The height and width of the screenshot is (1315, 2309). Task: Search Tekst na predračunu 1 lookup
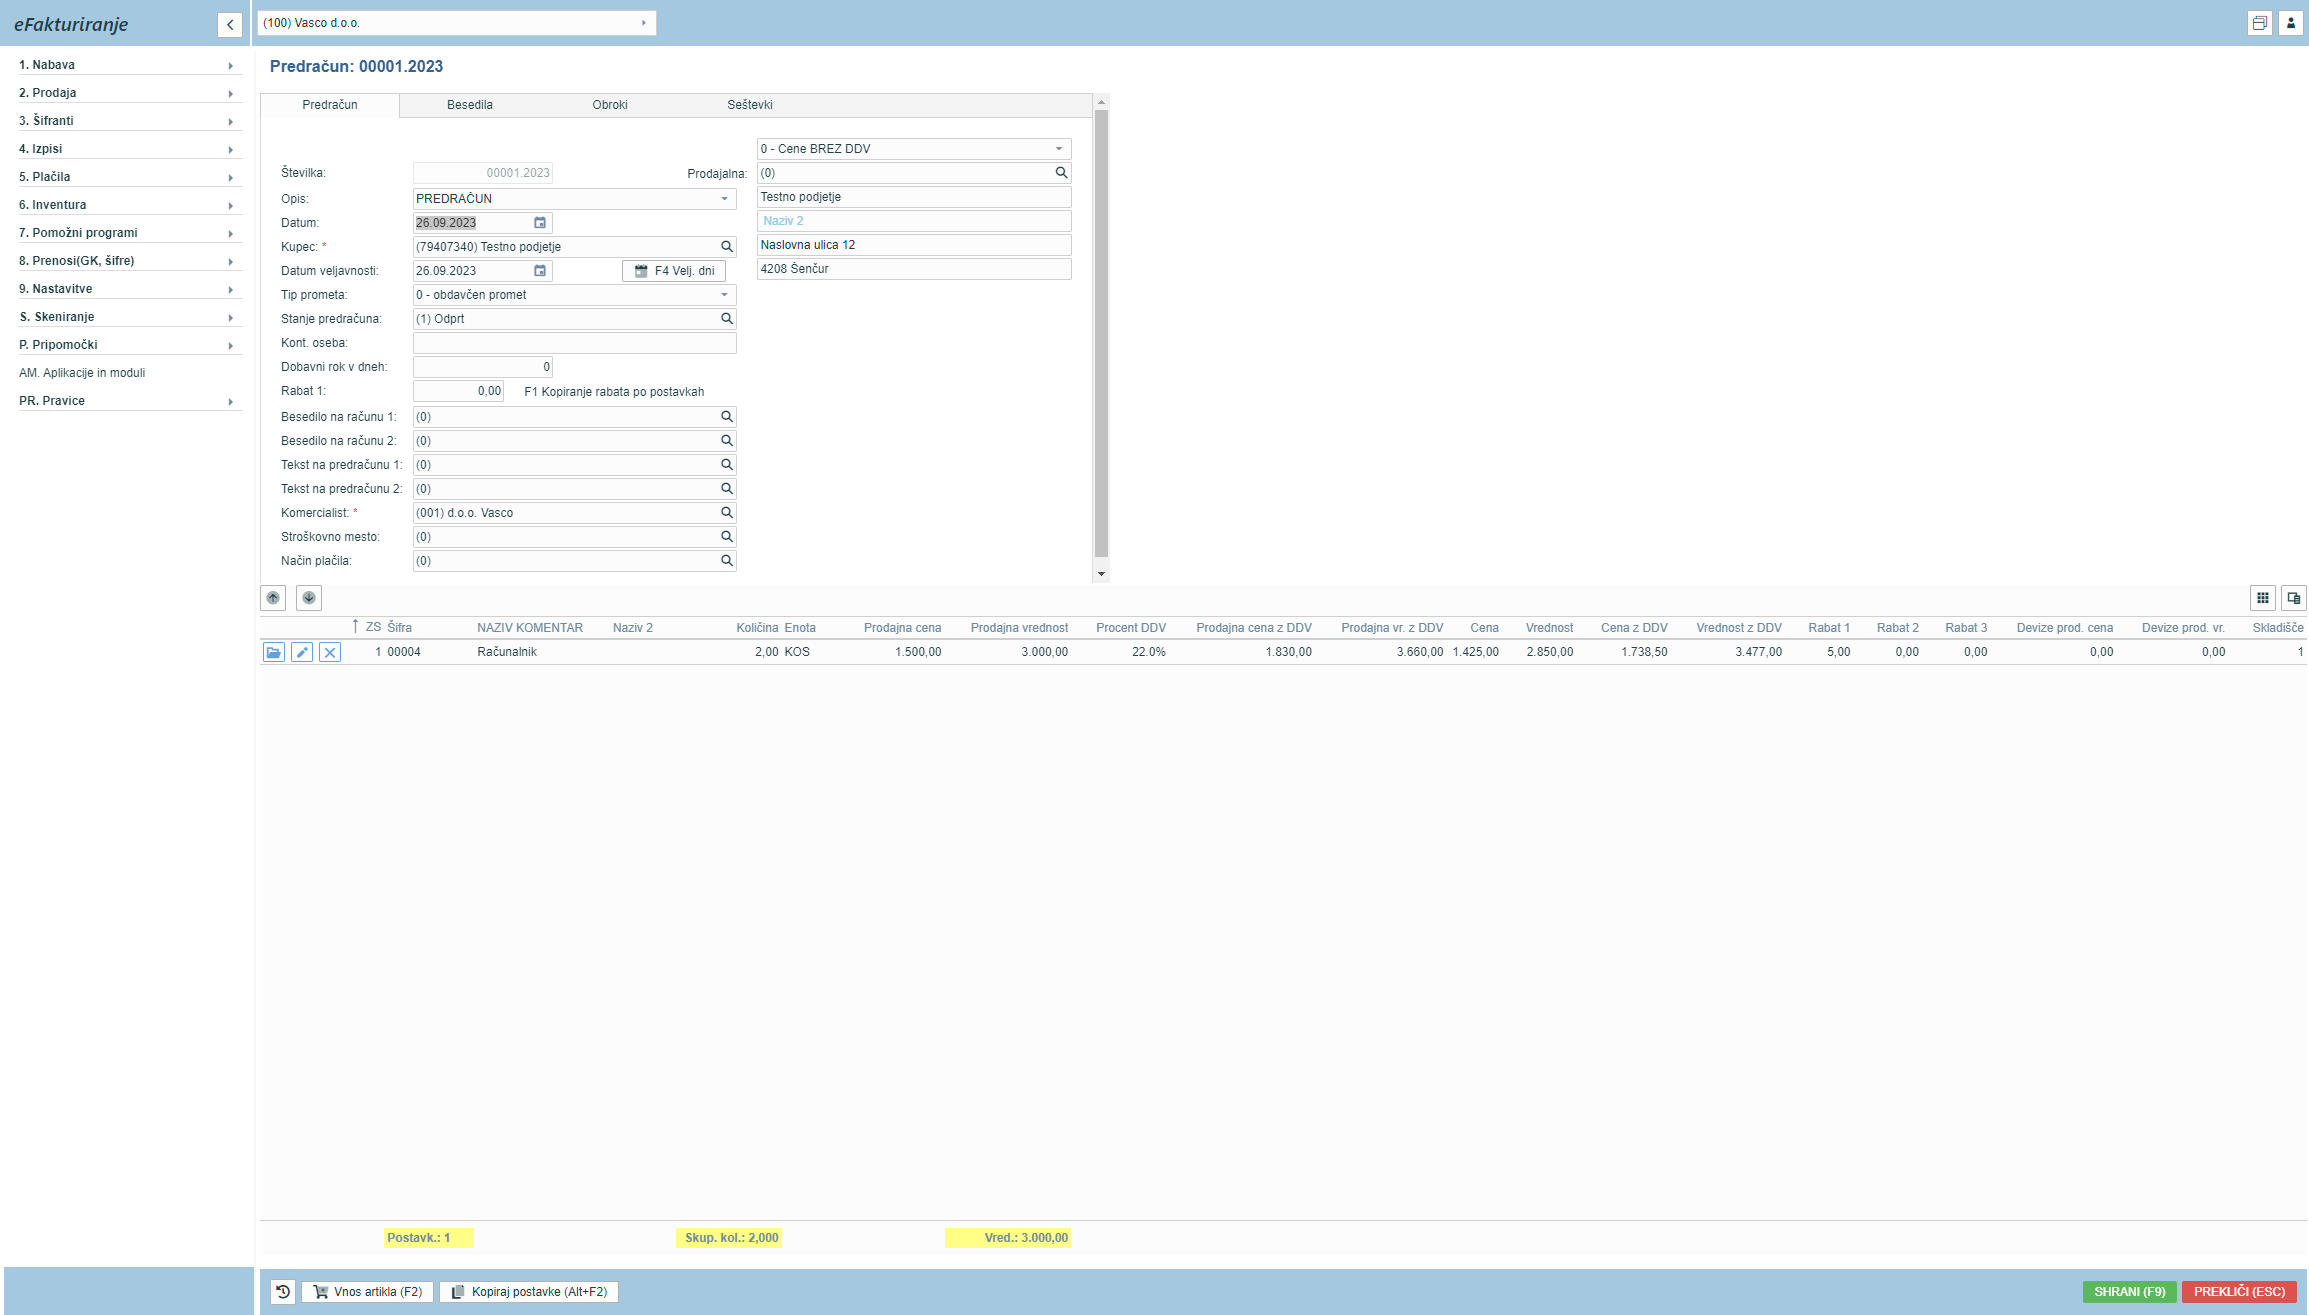pyautogui.click(x=727, y=465)
